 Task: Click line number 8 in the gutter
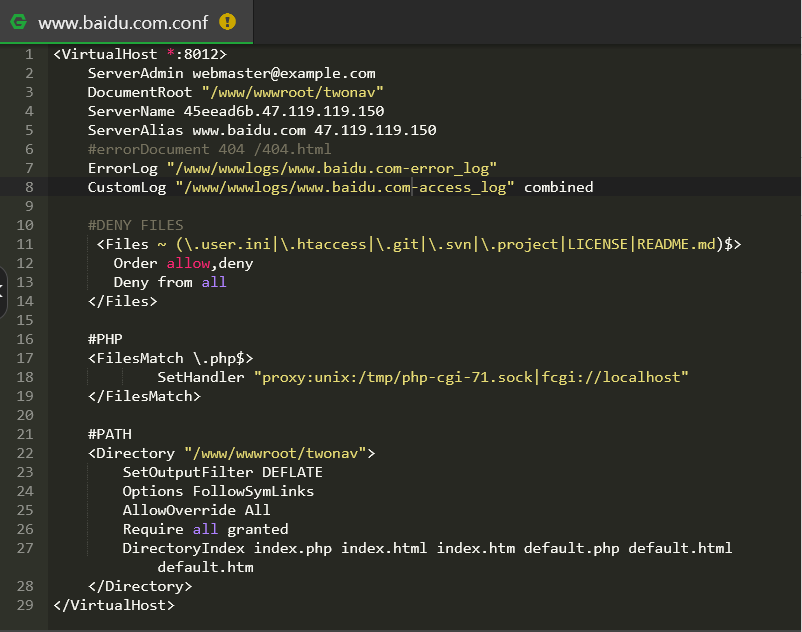coord(29,187)
